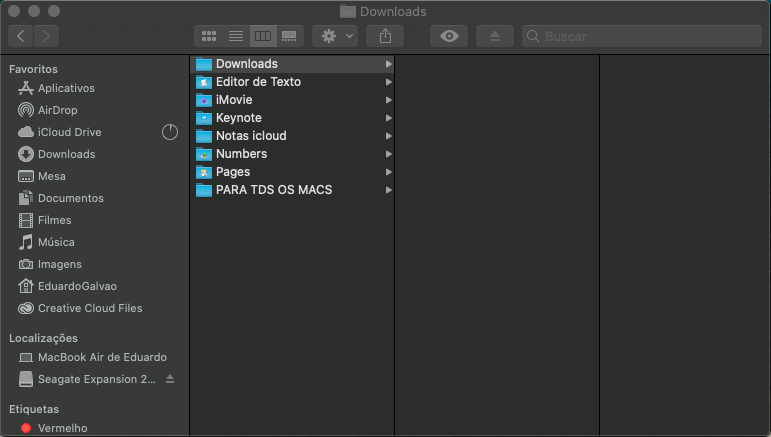Open Aplicativos in the sidebar
The height and width of the screenshot is (437, 771).
66,88
